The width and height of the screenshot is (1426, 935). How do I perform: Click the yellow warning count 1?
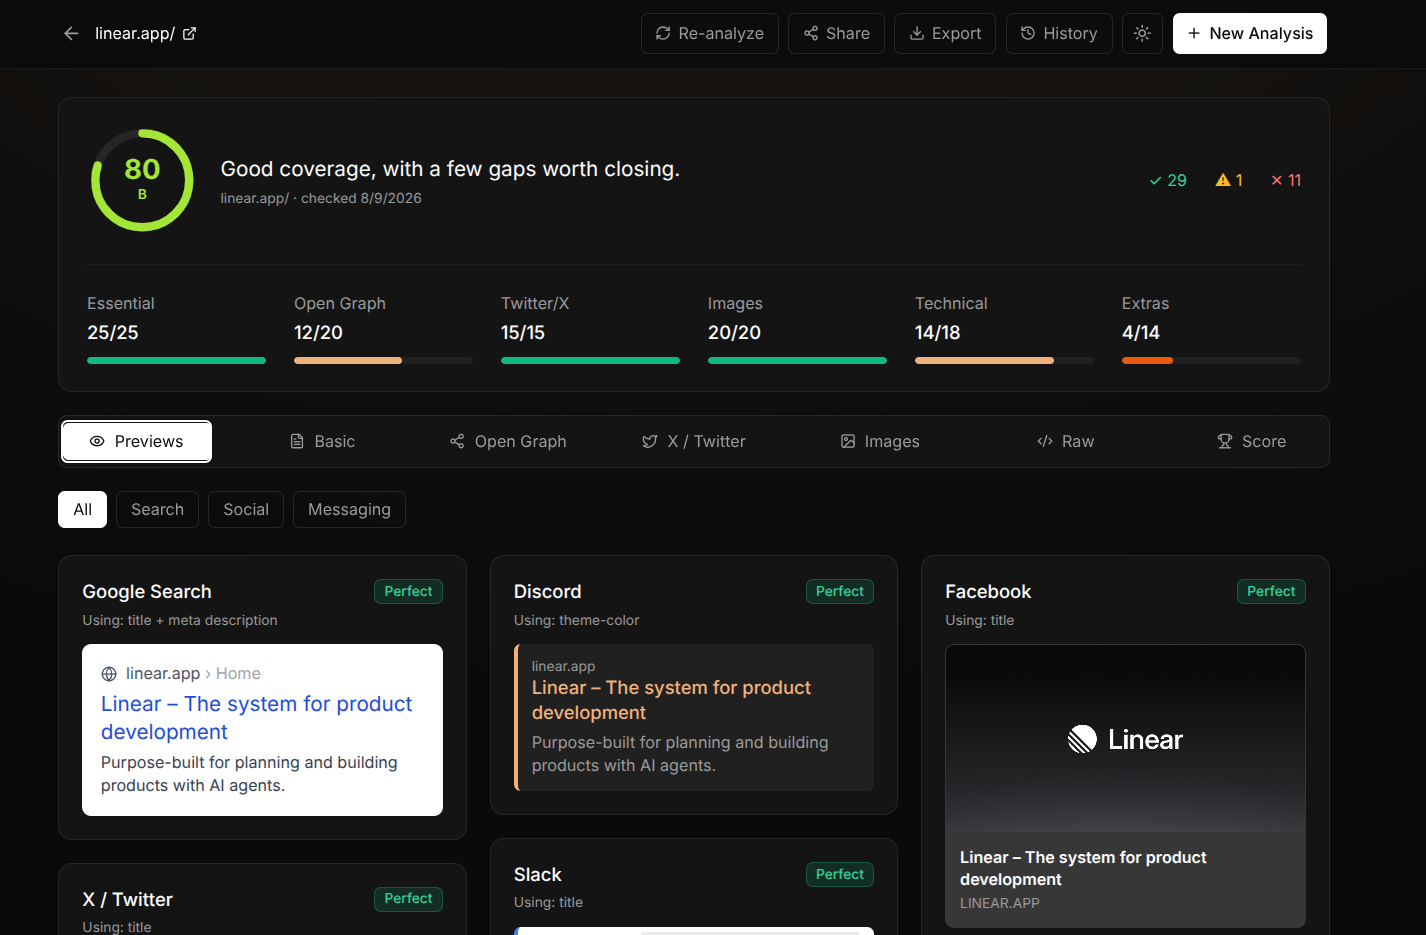[x=1229, y=180]
